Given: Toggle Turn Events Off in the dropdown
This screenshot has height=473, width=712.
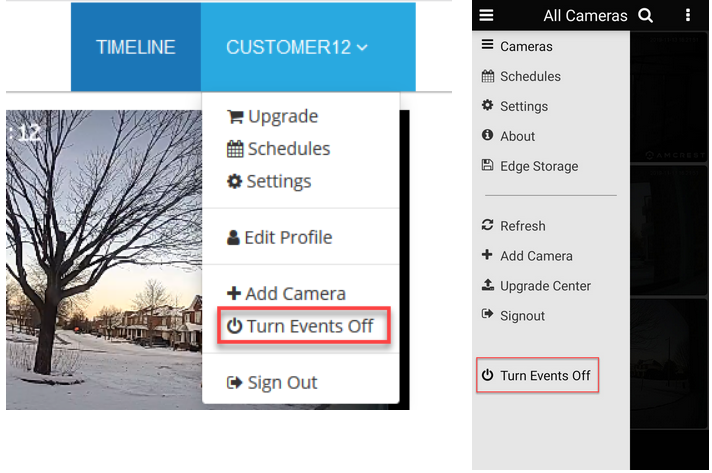Looking at the screenshot, I should point(301,326).
